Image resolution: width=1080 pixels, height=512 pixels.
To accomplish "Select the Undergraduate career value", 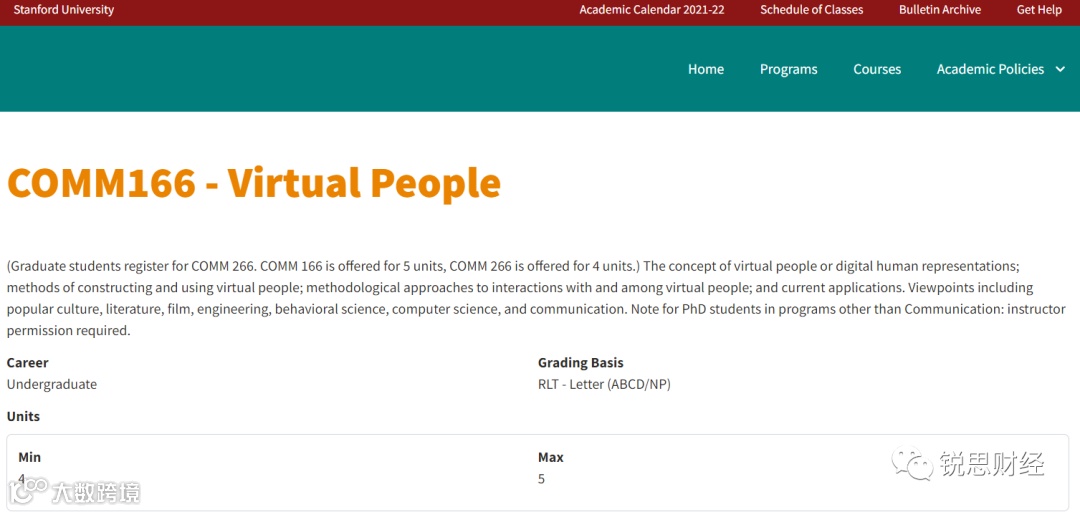I will (52, 385).
